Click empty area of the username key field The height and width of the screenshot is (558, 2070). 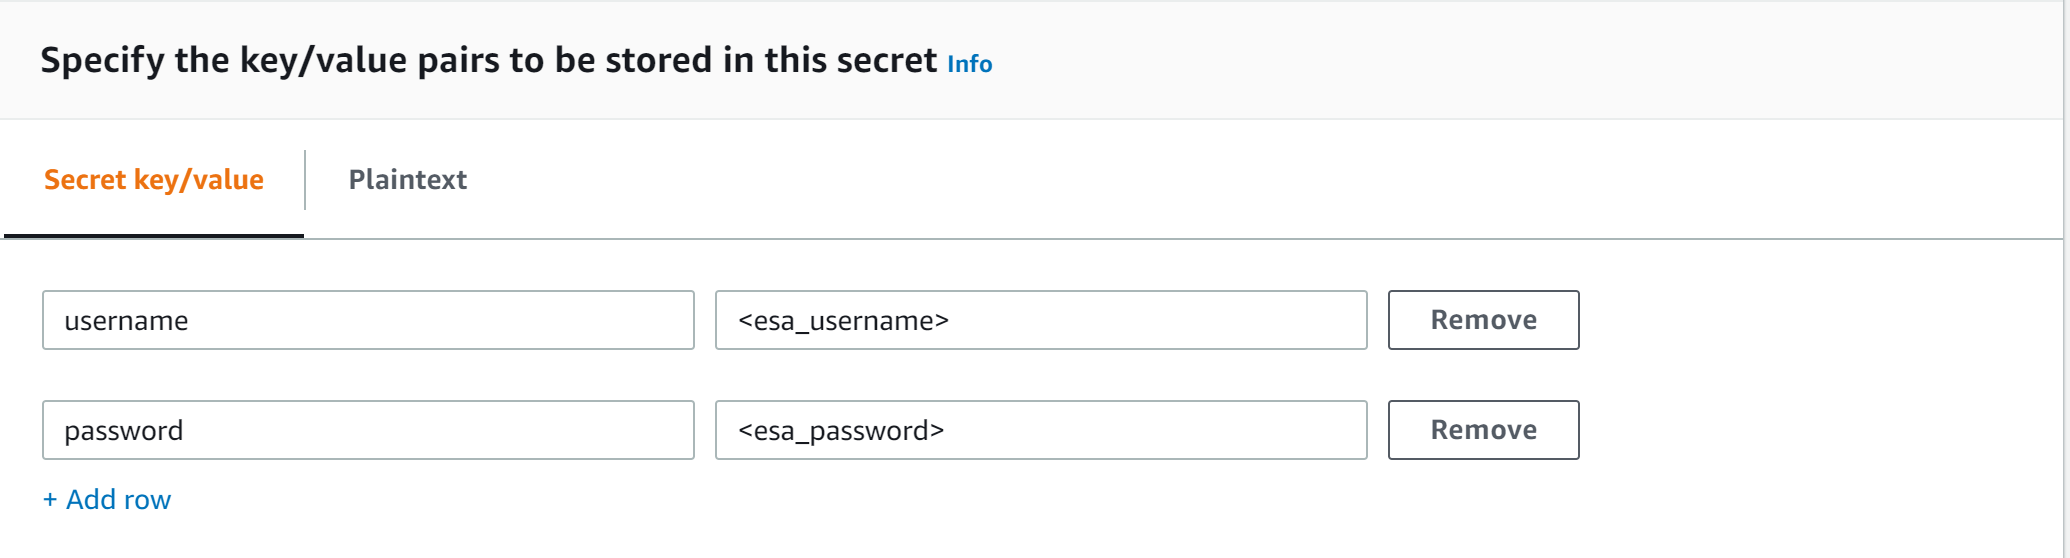click(x=500, y=320)
